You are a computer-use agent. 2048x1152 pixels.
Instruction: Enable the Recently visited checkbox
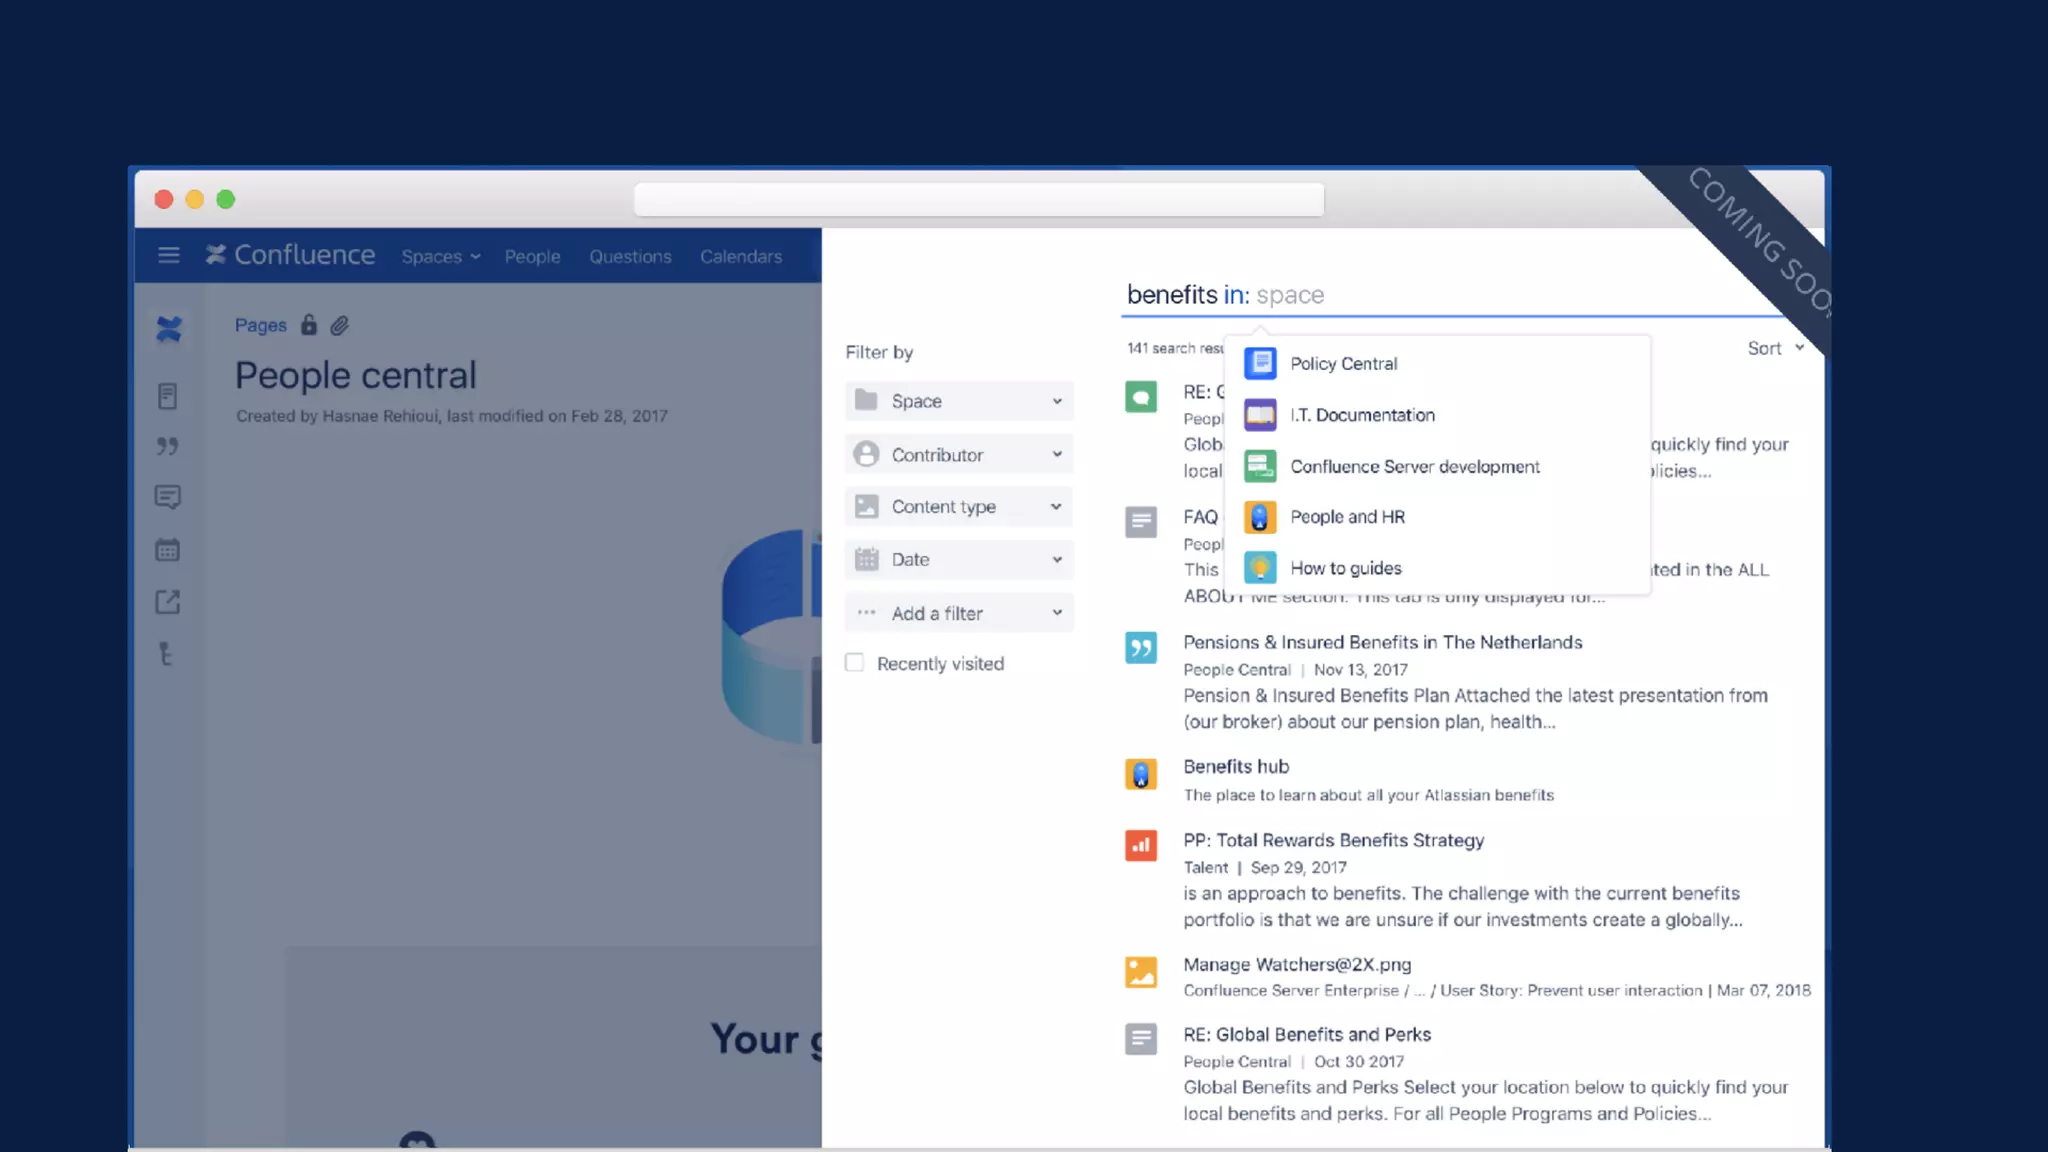click(x=855, y=663)
